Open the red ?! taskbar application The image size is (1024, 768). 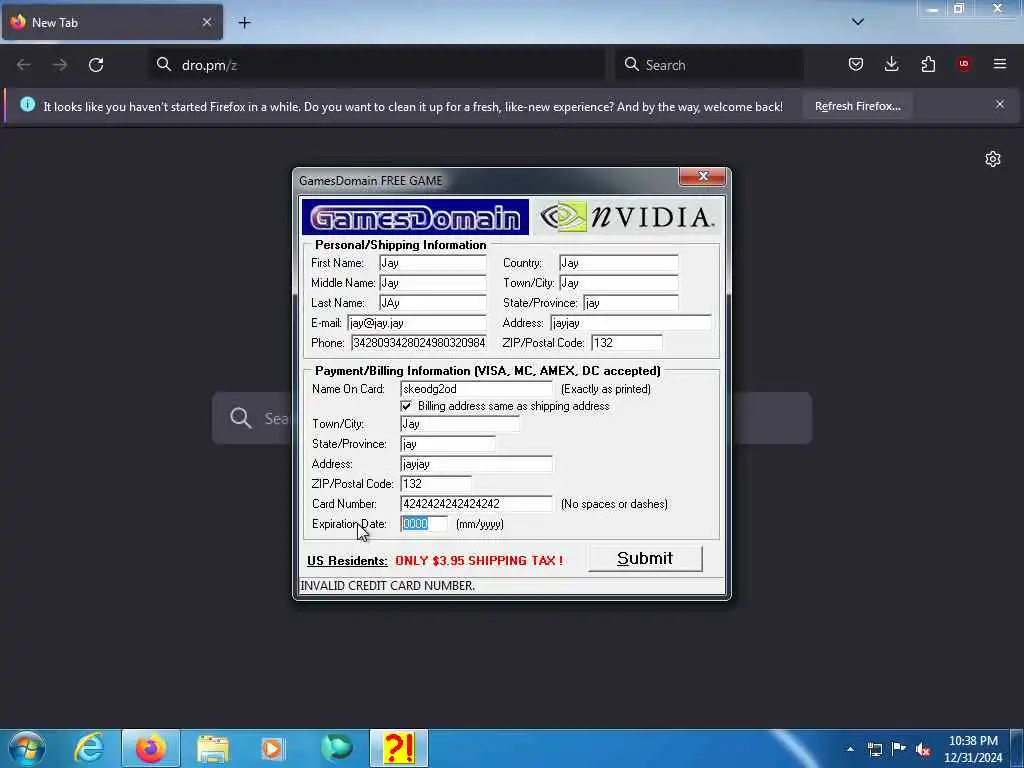[x=398, y=748]
